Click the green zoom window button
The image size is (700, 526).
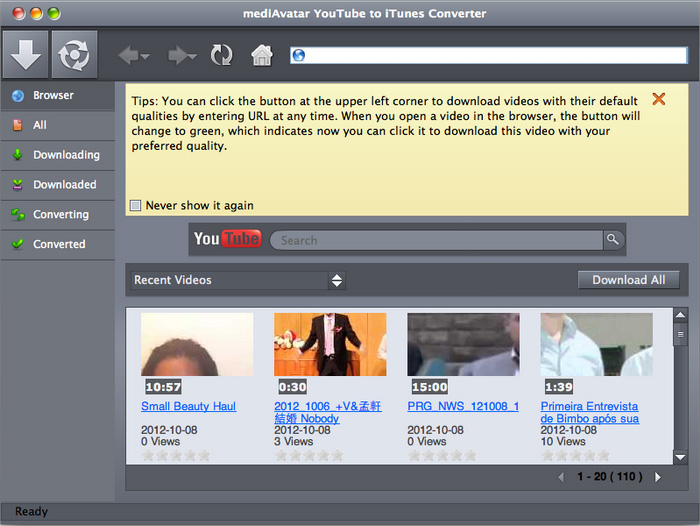coord(54,13)
